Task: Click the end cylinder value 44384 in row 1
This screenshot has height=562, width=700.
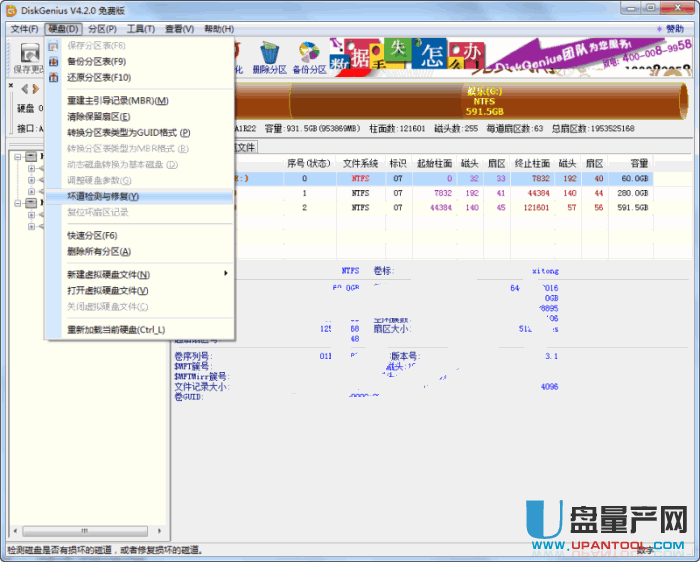Action: coord(538,193)
